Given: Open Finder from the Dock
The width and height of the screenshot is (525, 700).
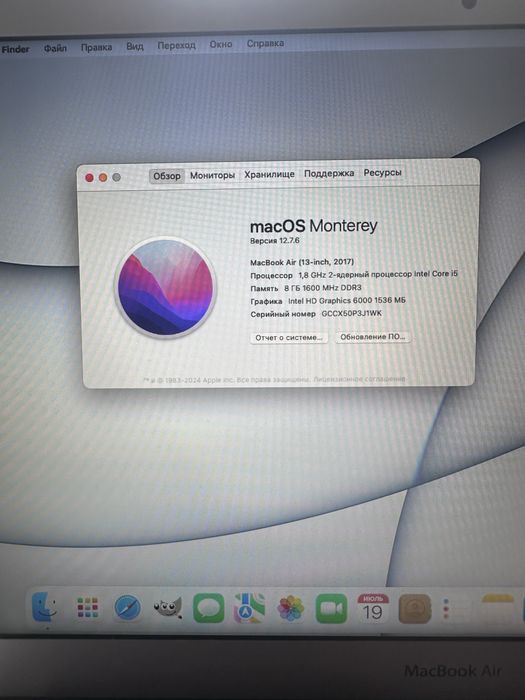Looking at the screenshot, I should 45,607.
